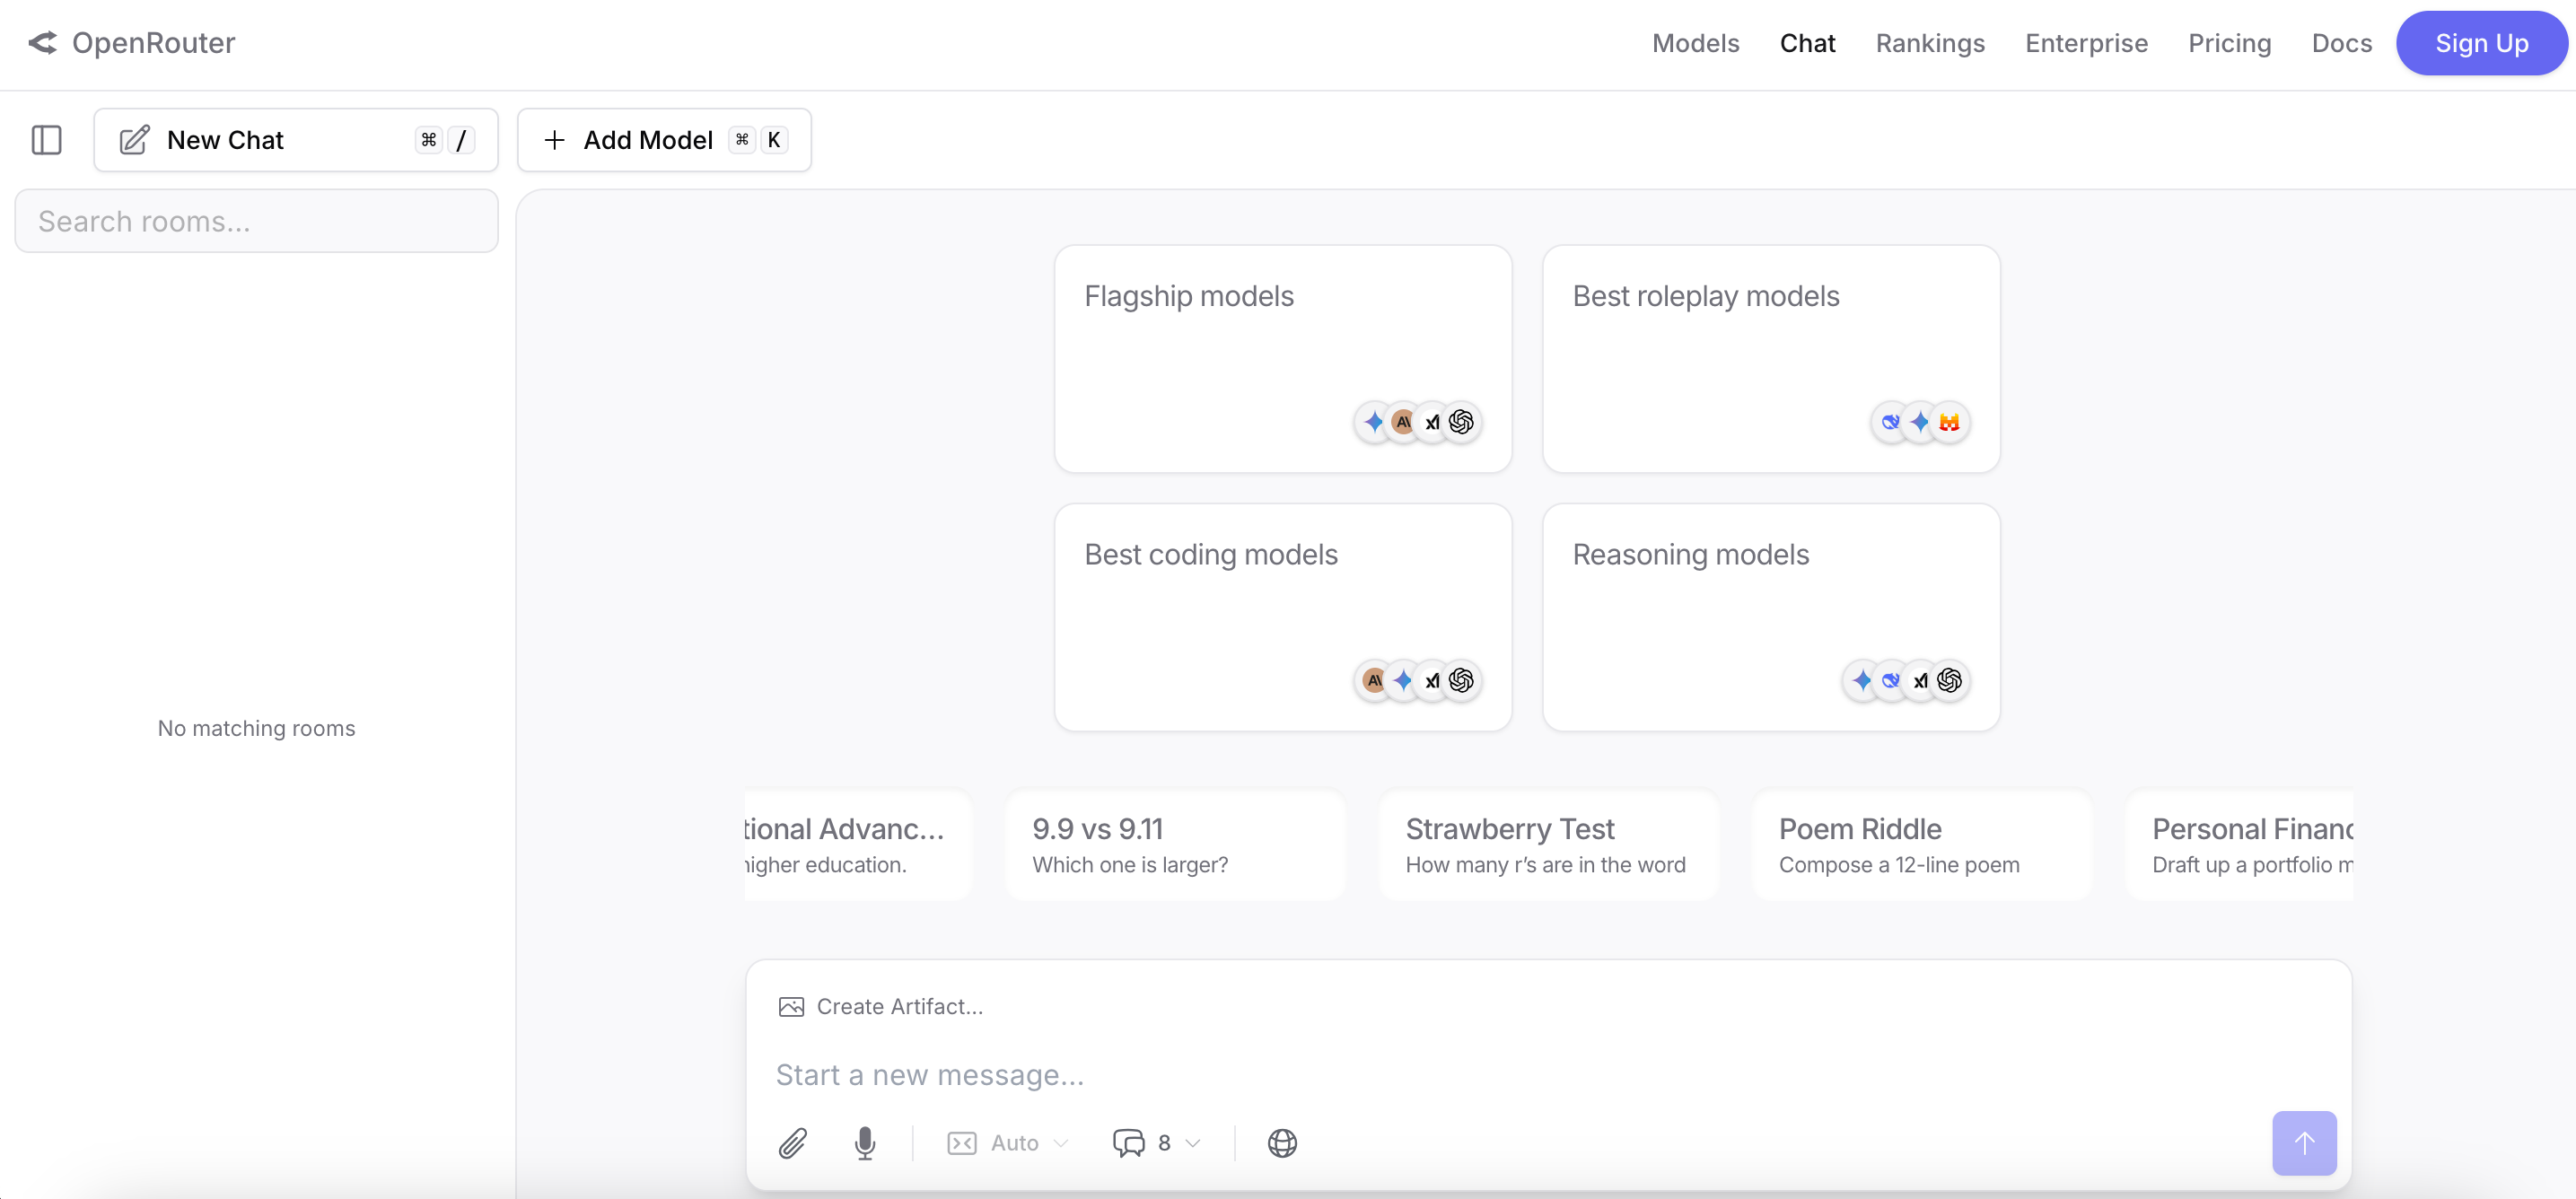Send the message with the arrow button
This screenshot has height=1199, width=2576.
coord(2304,1142)
